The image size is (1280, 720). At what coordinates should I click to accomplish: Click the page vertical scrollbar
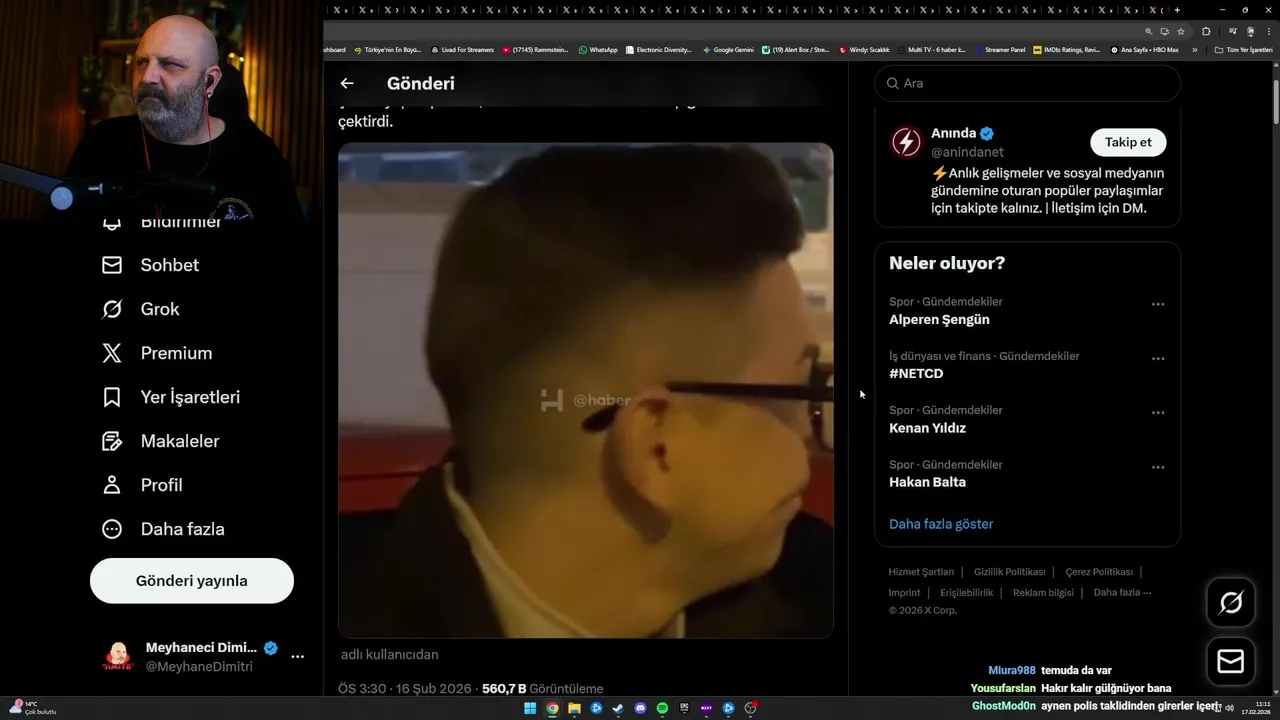1275,100
